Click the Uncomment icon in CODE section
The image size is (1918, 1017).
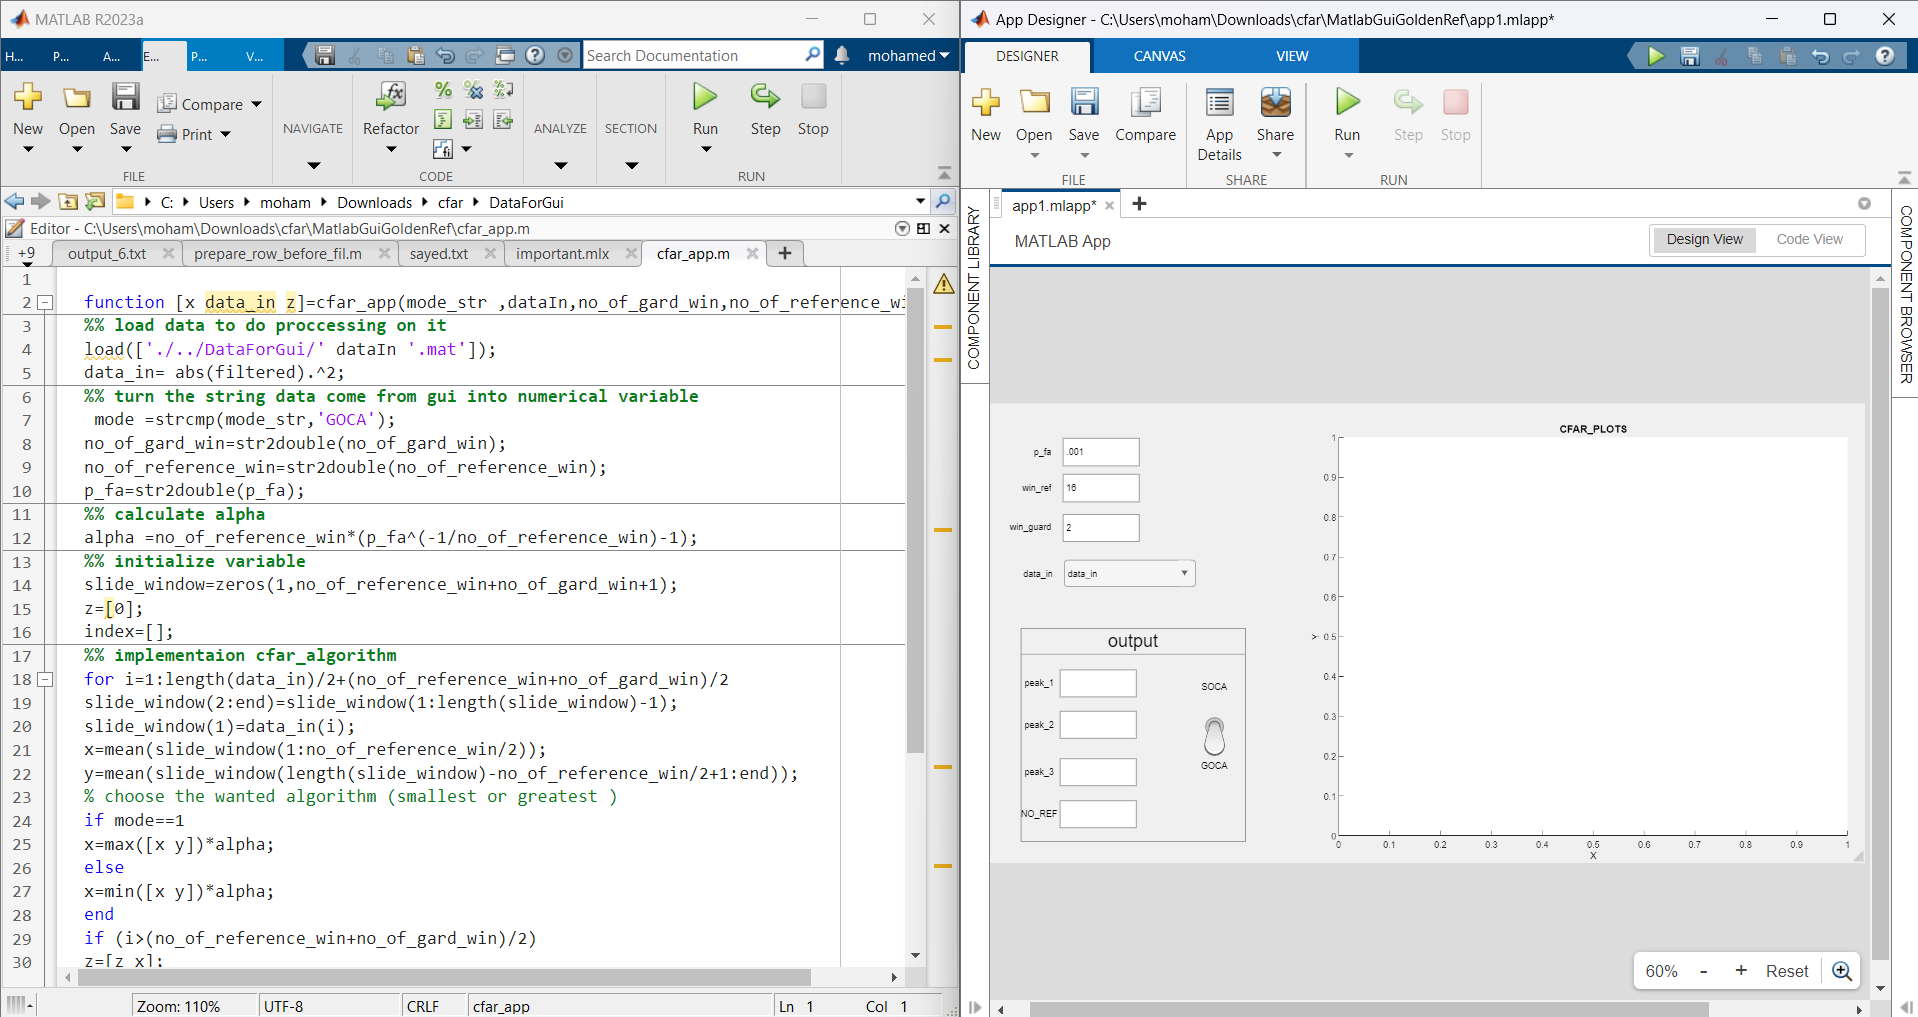click(x=473, y=90)
